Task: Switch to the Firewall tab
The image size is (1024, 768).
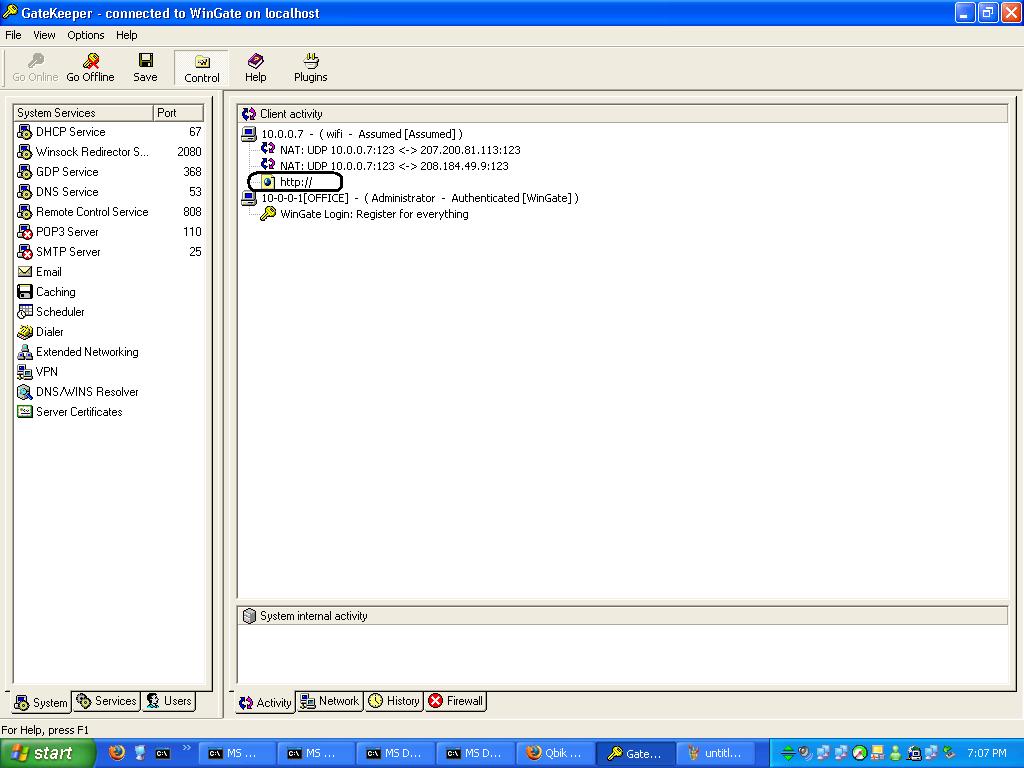Action: click(x=456, y=701)
